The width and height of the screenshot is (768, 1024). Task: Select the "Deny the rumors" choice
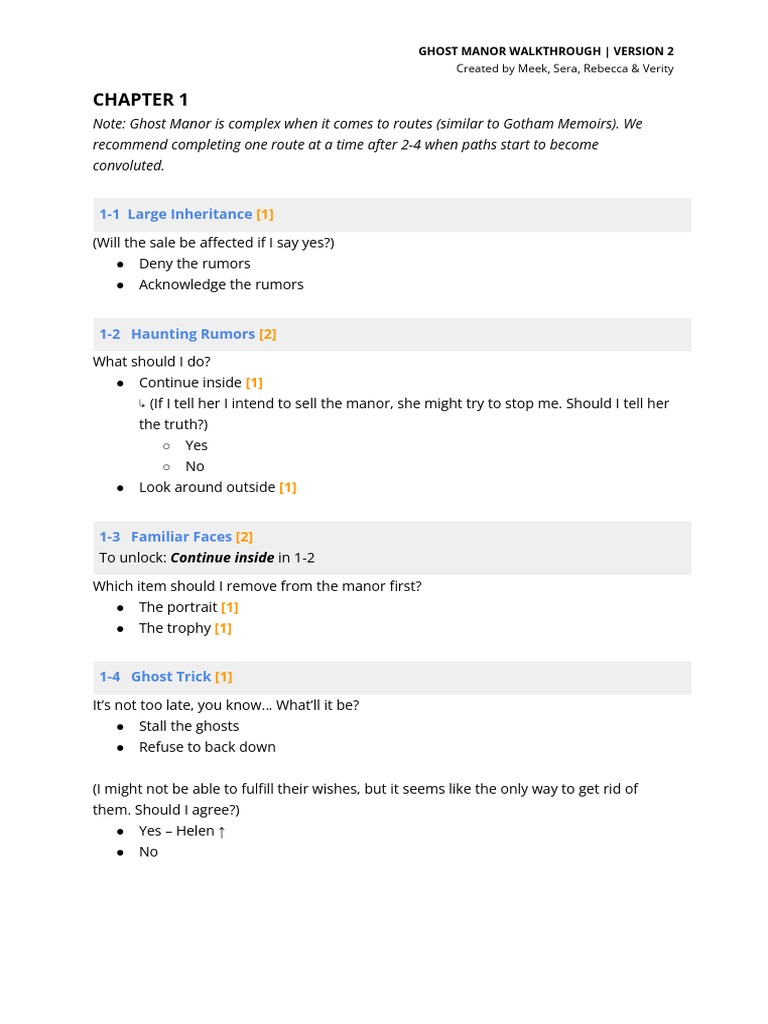pos(194,264)
